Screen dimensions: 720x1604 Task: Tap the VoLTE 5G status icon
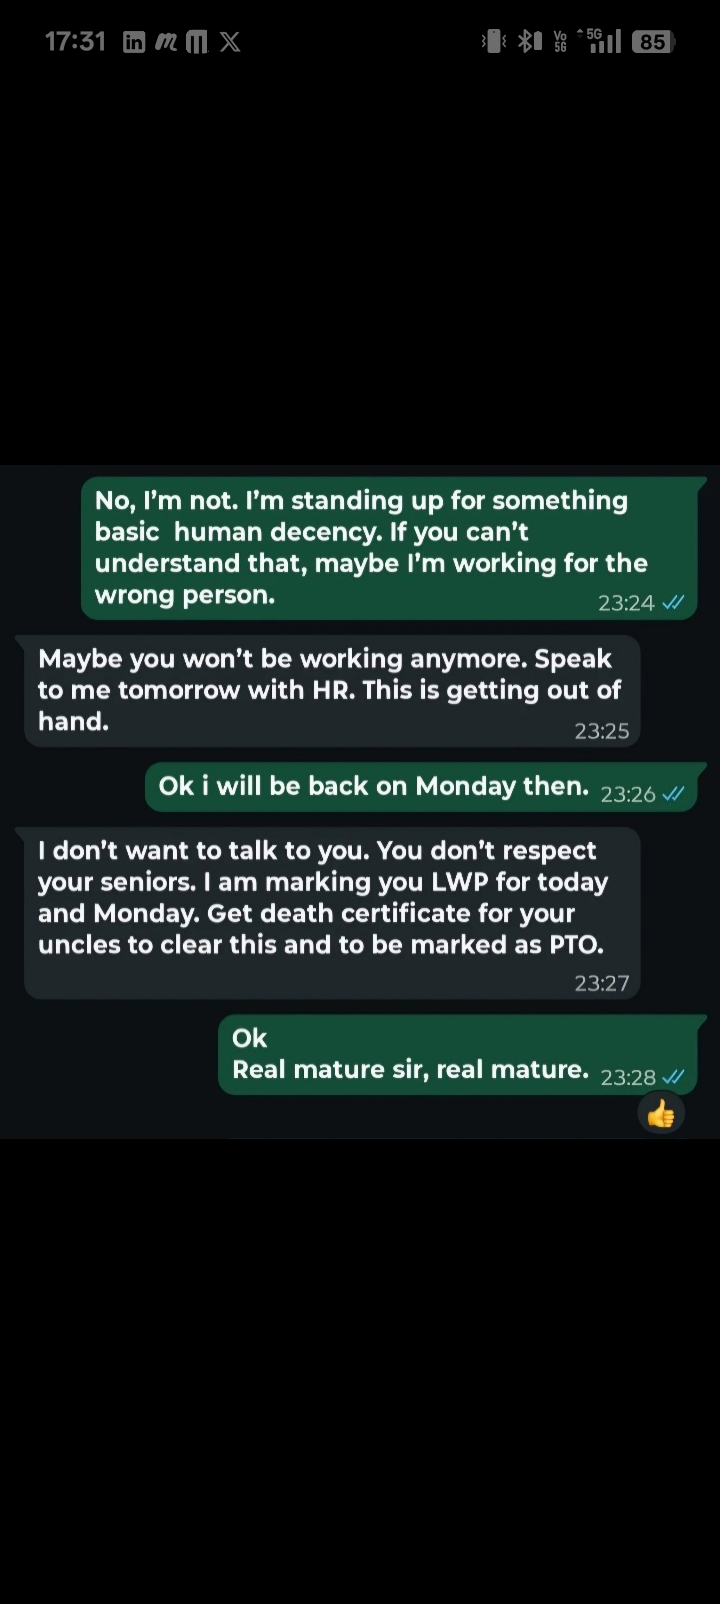[561, 42]
